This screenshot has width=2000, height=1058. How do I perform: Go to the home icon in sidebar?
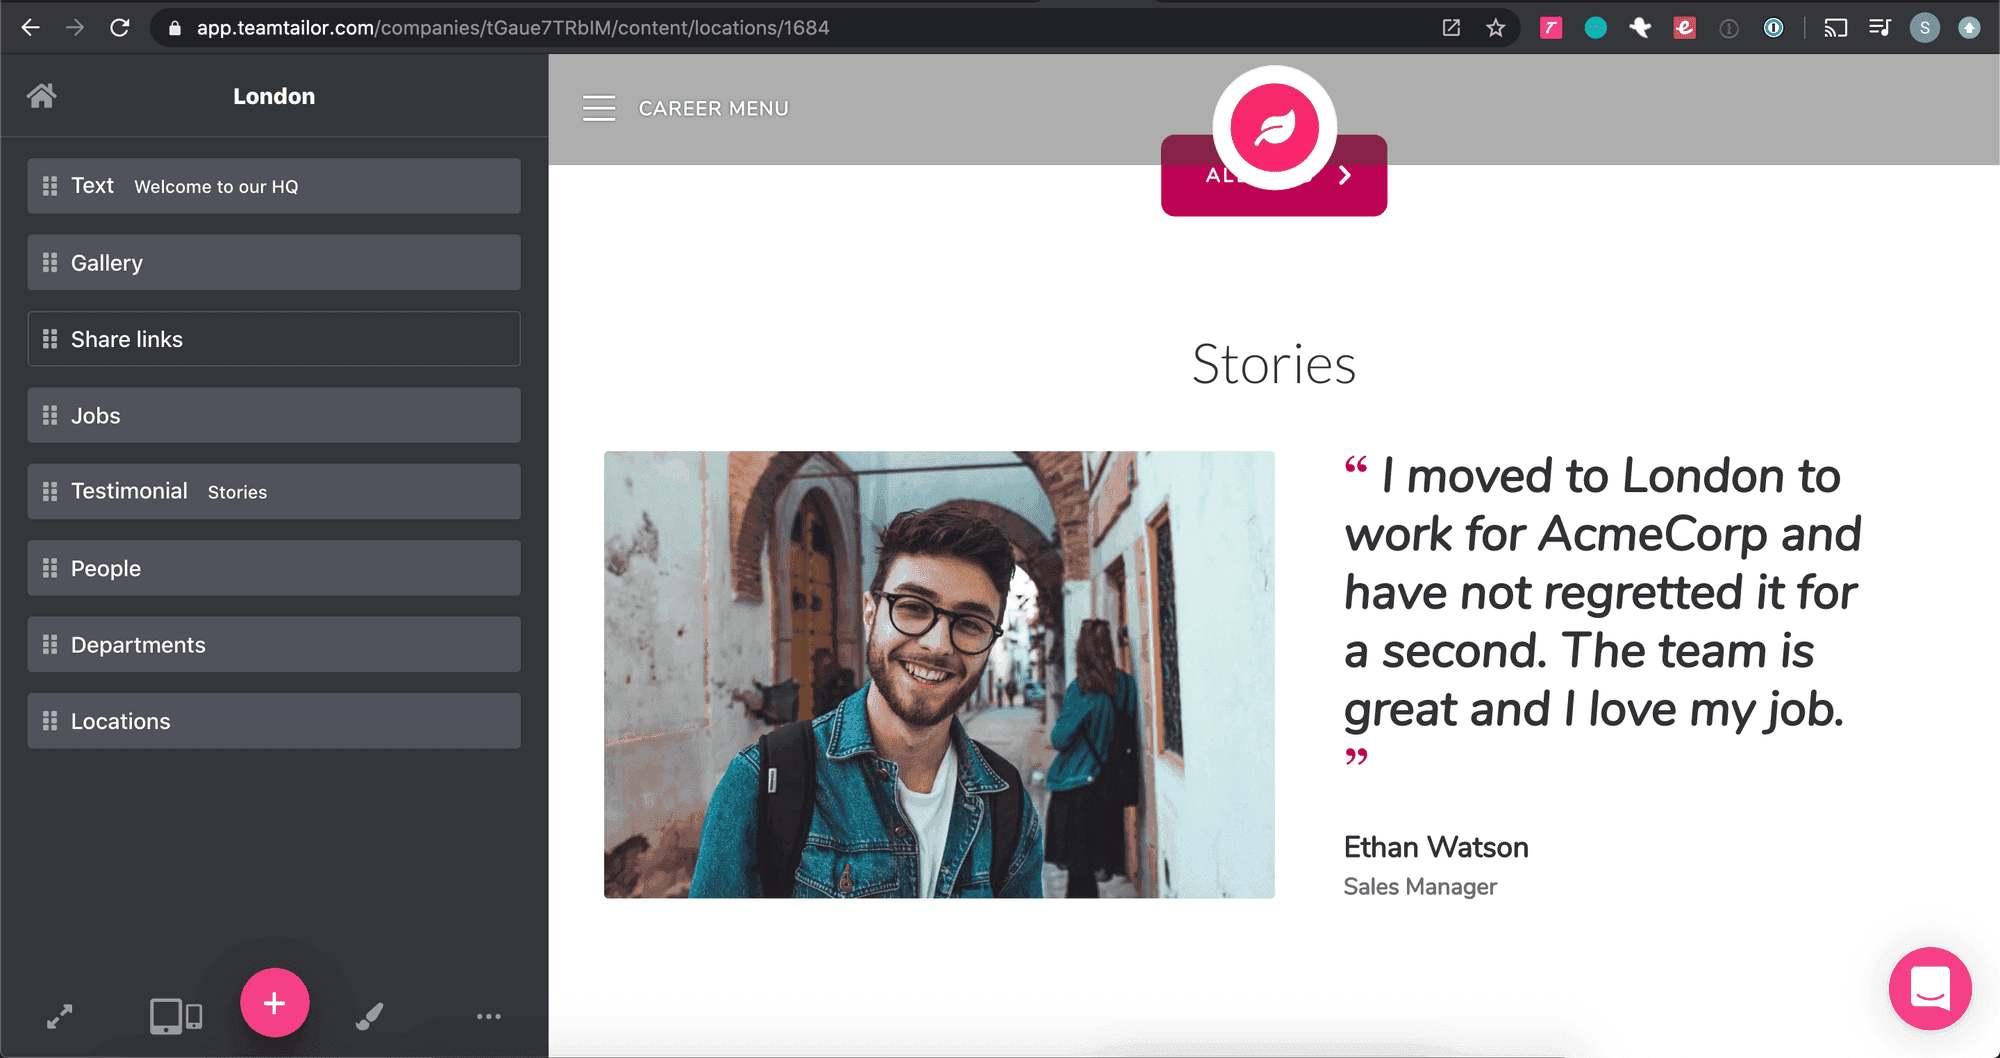coord(42,96)
